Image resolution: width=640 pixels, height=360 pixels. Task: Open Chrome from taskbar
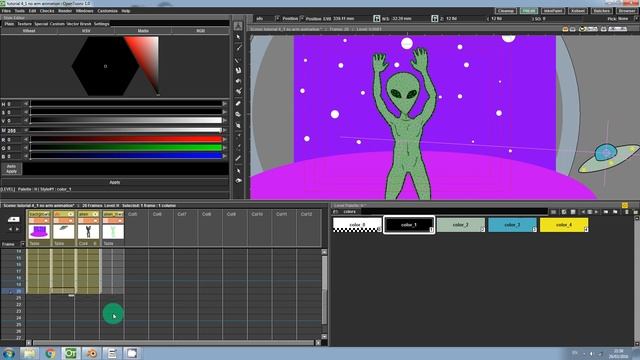50,353
